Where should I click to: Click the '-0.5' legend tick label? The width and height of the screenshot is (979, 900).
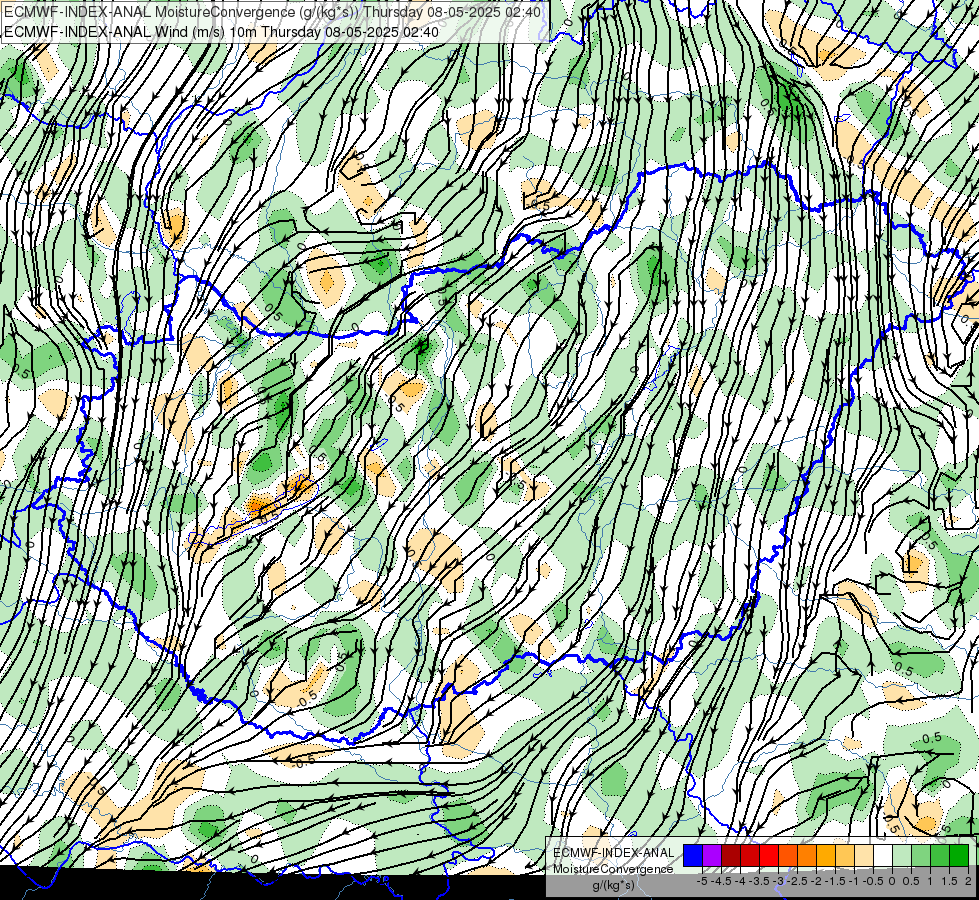[873, 881]
